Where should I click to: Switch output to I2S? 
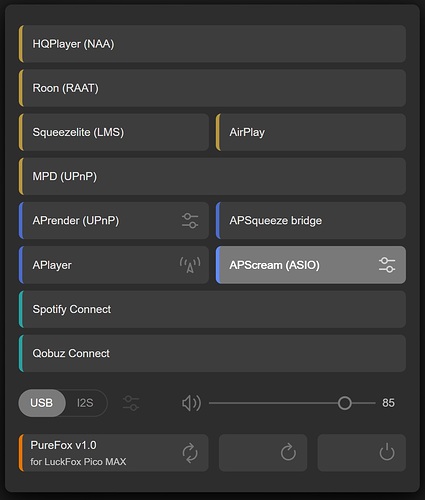click(x=85, y=403)
